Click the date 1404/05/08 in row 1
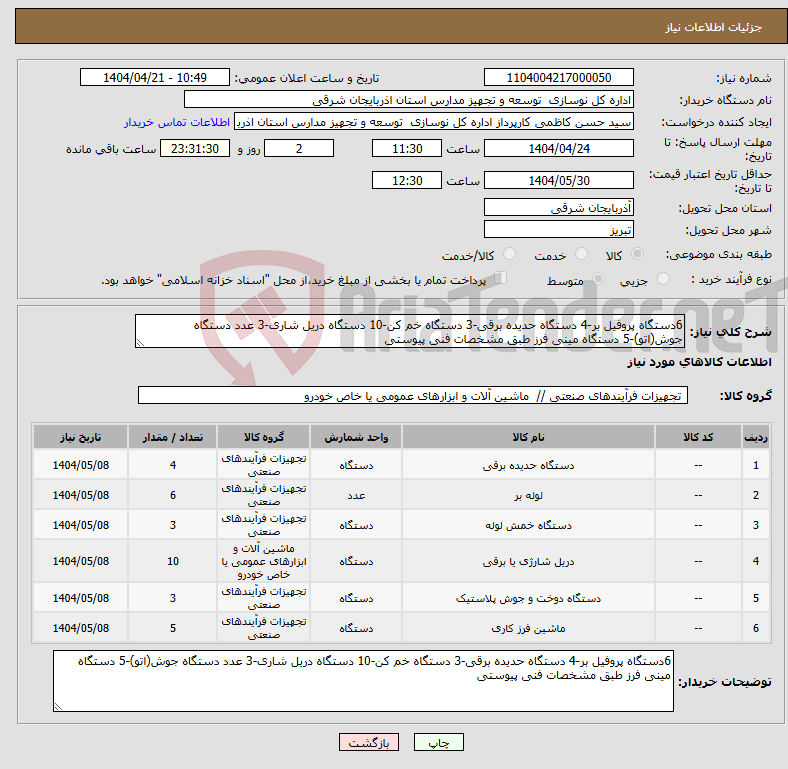788x769 pixels. [80, 465]
